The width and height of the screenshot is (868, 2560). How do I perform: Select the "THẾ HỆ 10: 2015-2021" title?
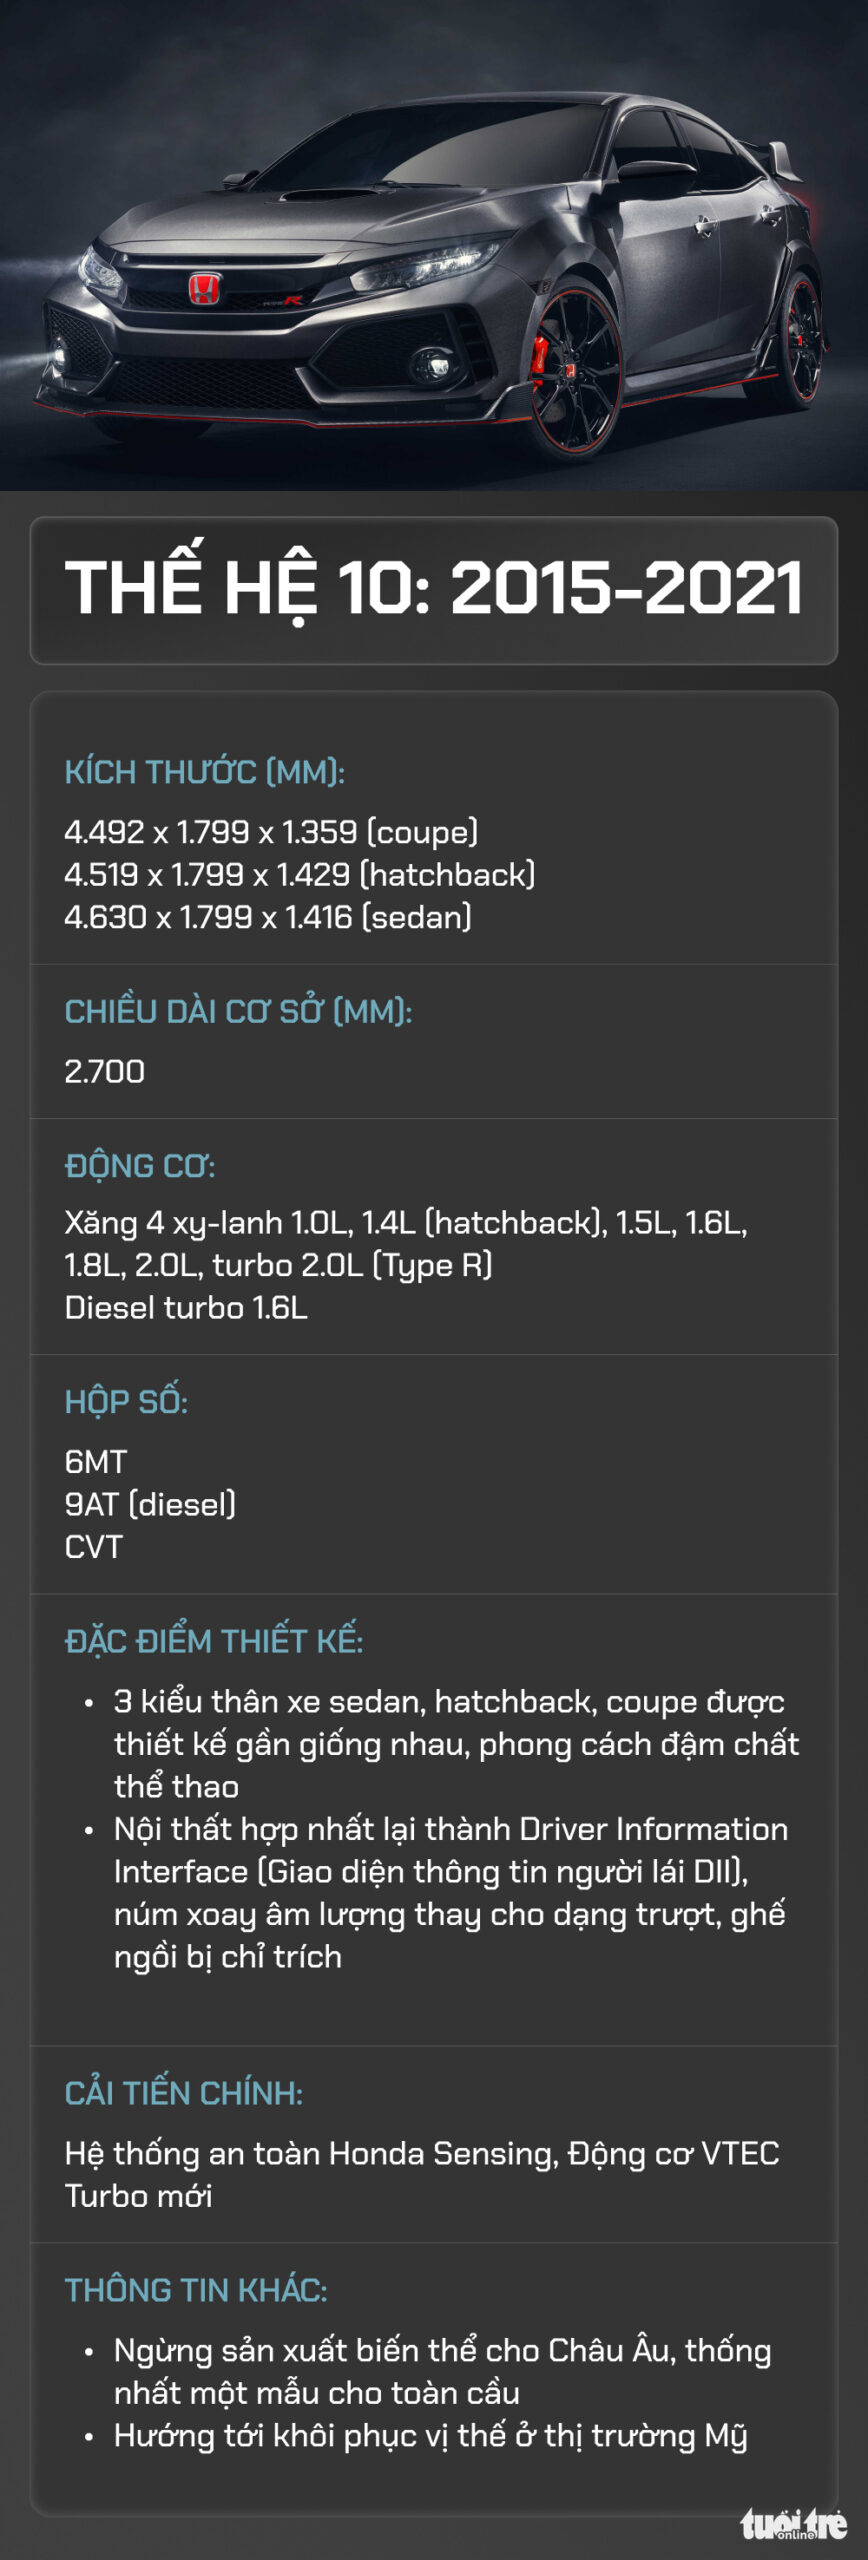tap(434, 588)
